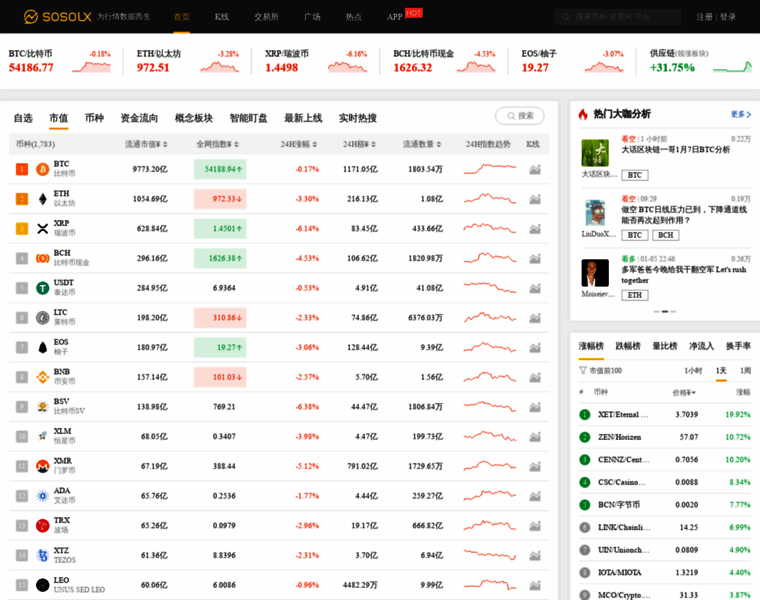
Task: Switch to 净流入 ranking tab
Action: [701, 346]
